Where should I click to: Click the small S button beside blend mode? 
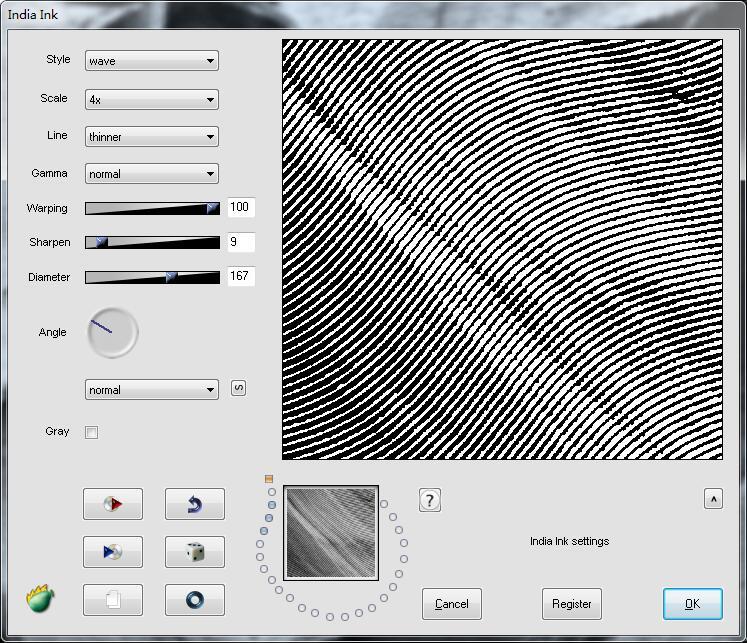[238, 388]
